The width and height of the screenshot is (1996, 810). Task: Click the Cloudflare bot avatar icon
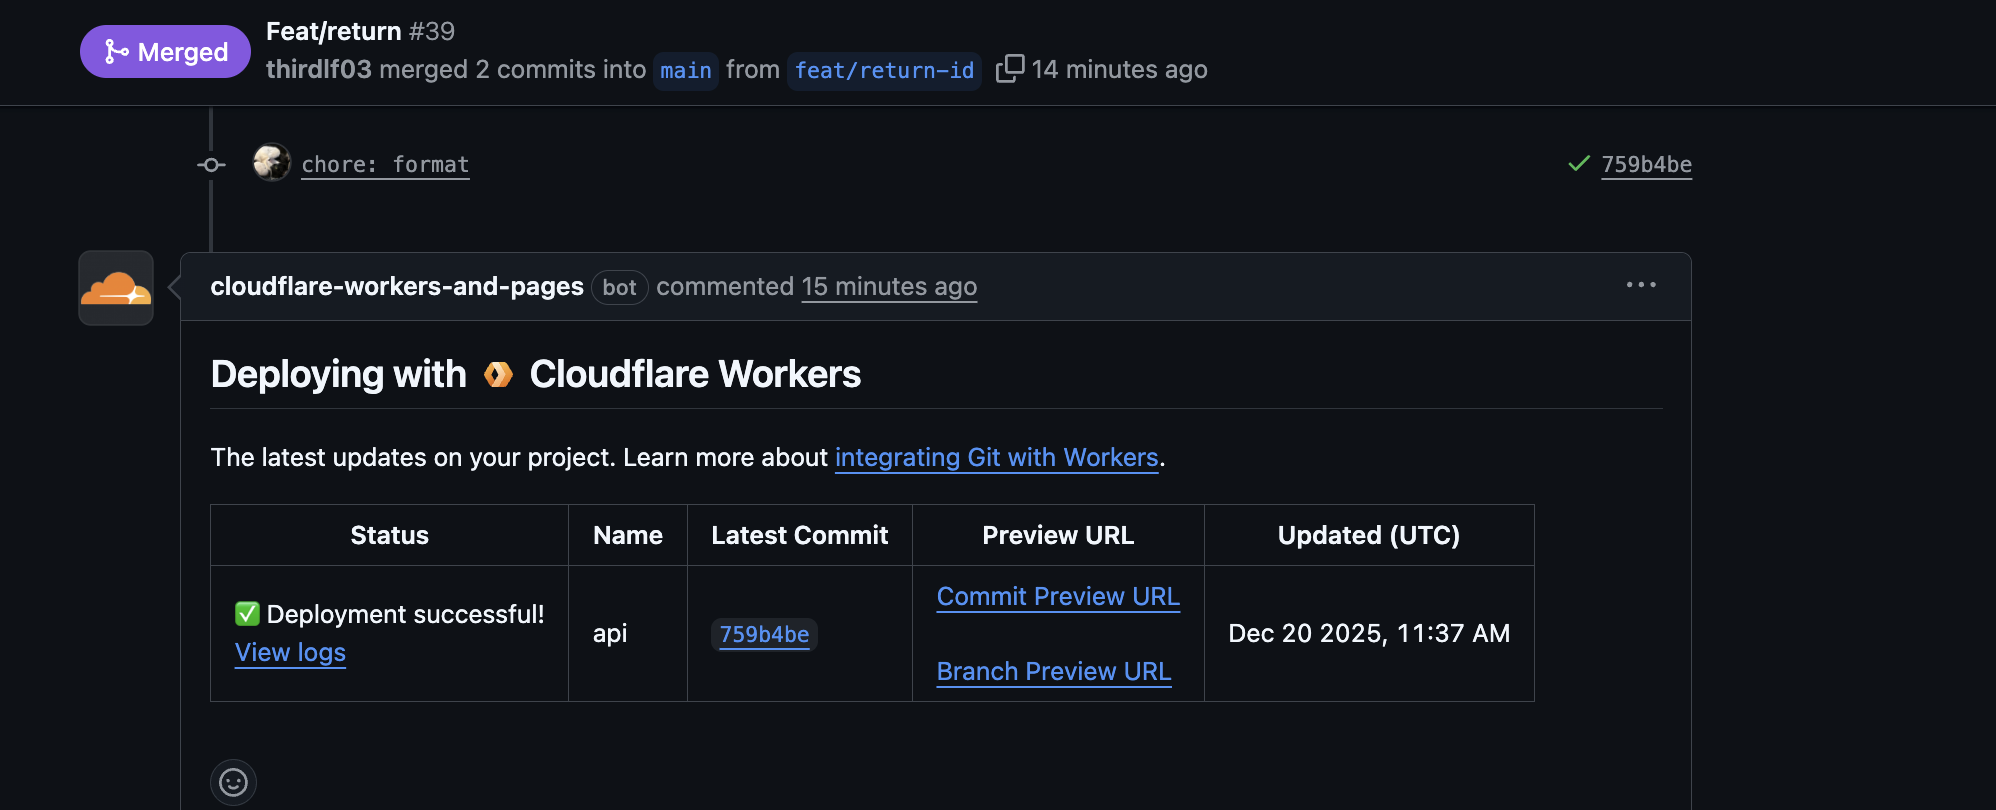pos(116,288)
